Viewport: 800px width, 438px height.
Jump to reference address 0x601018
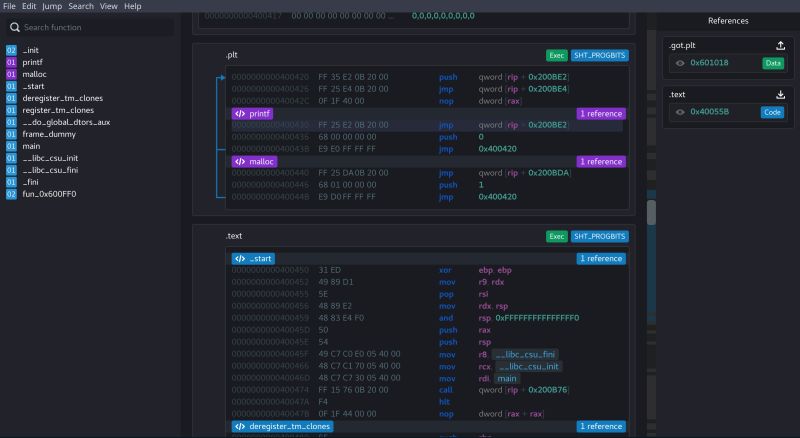tap(709, 63)
